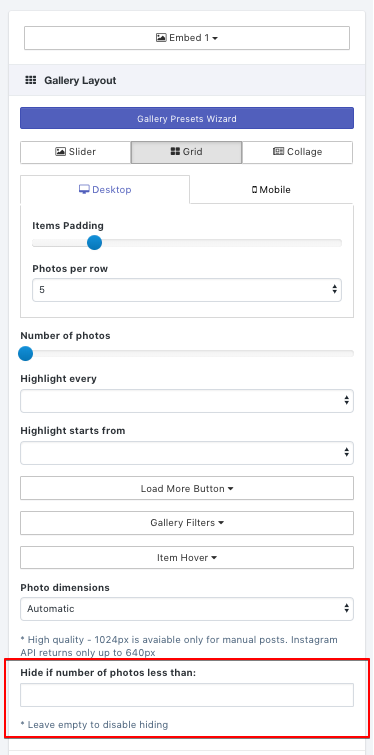Click the Gallery Layout grid icon
Viewport: 374px width, 755px height.
click(x=31, y=80)
